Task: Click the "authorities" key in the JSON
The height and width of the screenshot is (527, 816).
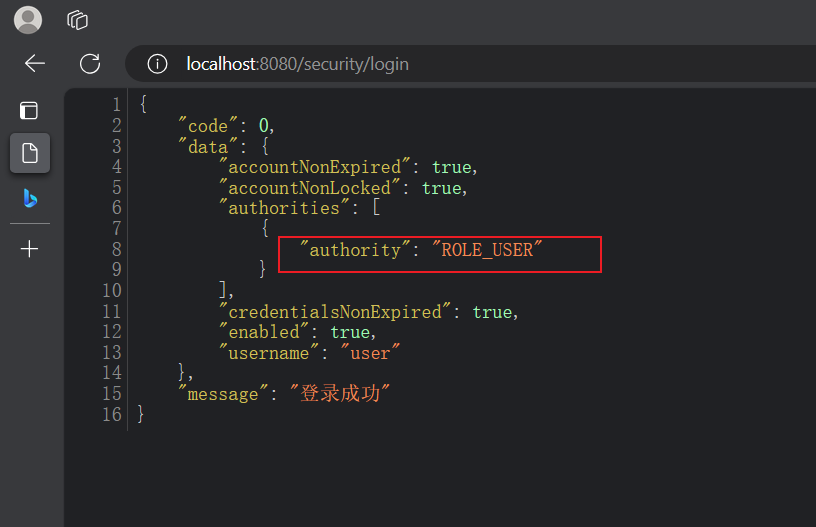Action: click(284, 208)
